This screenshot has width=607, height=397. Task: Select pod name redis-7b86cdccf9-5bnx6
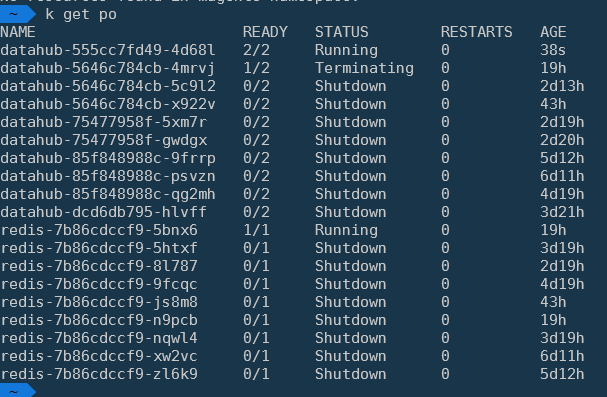(x=99, y=230)
